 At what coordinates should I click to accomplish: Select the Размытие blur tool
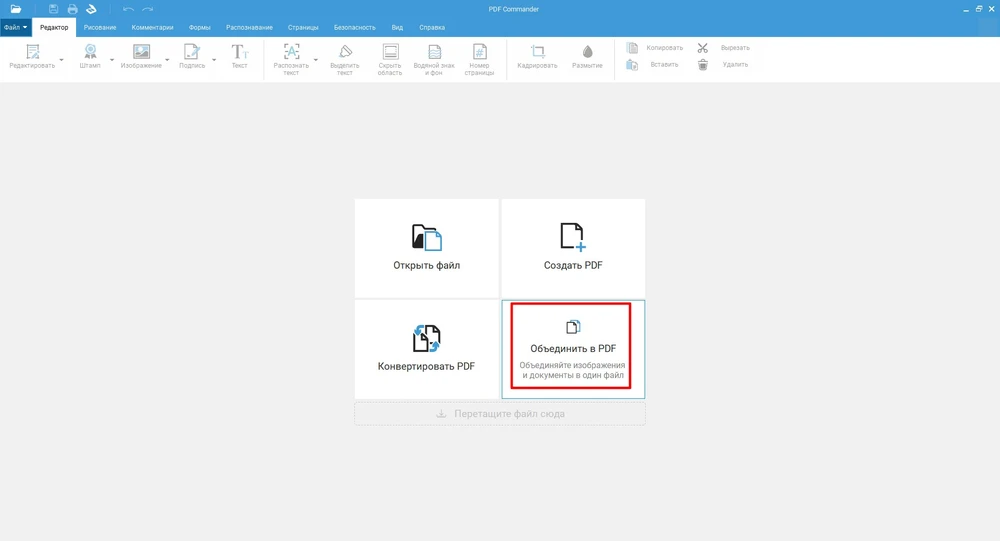[587, 52]
